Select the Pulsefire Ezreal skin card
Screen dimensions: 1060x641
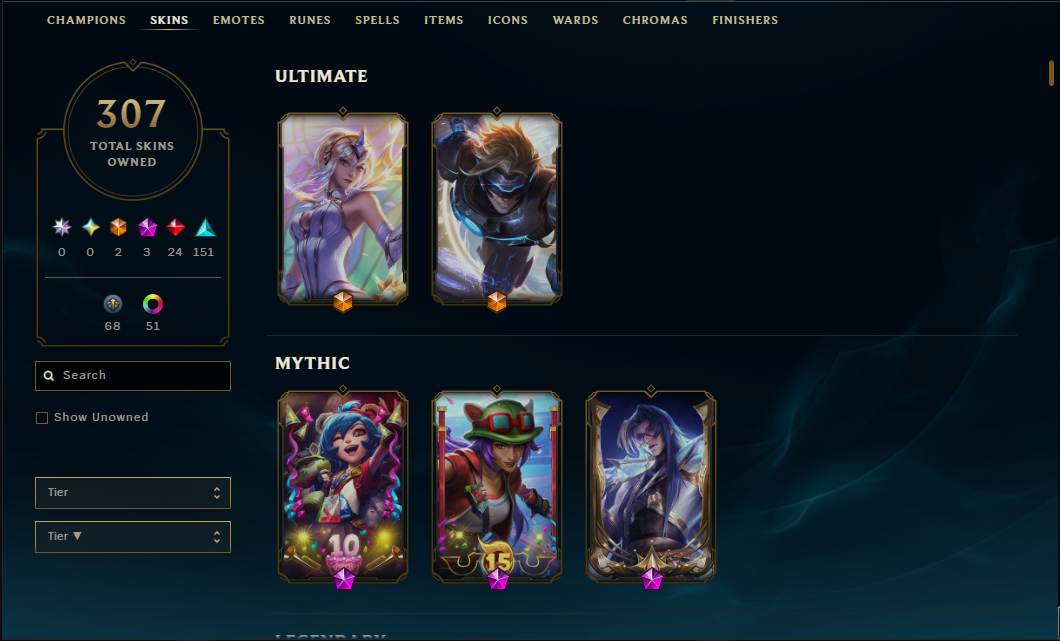pos(497,208)
